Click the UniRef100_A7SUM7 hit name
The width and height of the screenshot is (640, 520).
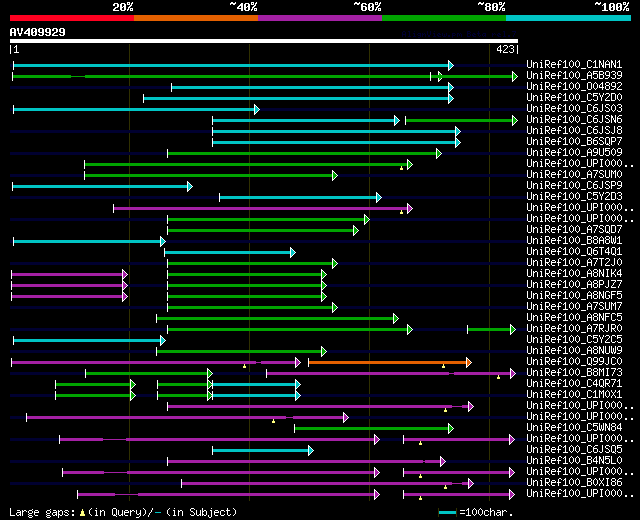(574, 307)
